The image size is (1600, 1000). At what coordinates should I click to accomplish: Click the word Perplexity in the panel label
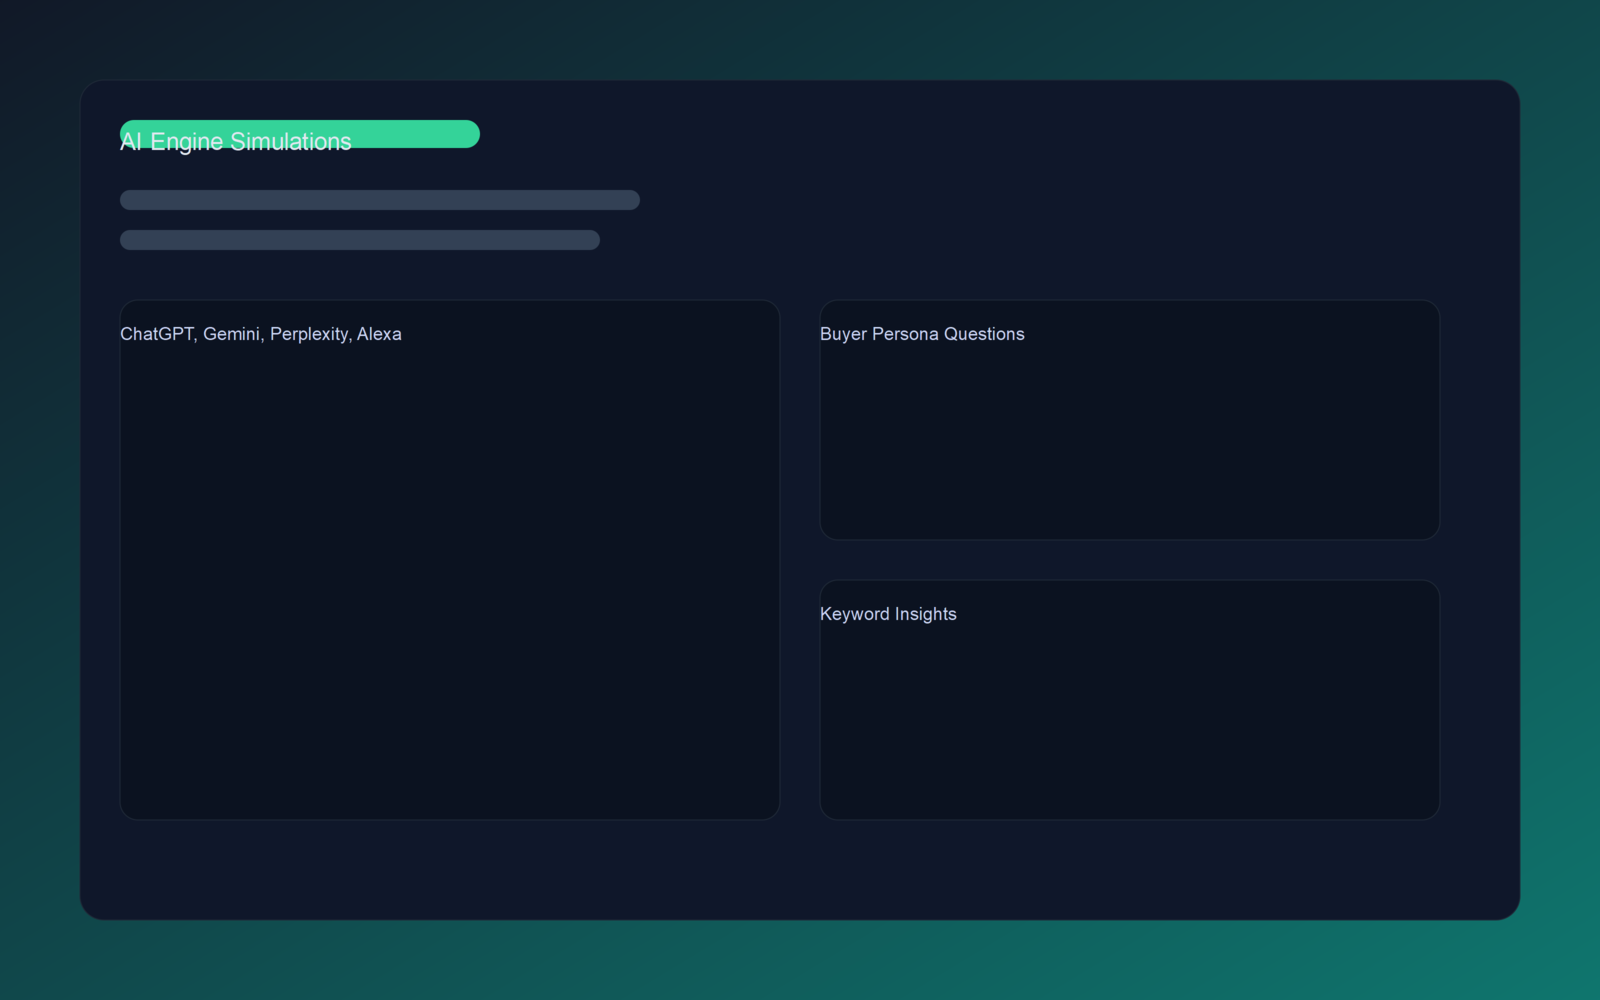tap(310, 334)
